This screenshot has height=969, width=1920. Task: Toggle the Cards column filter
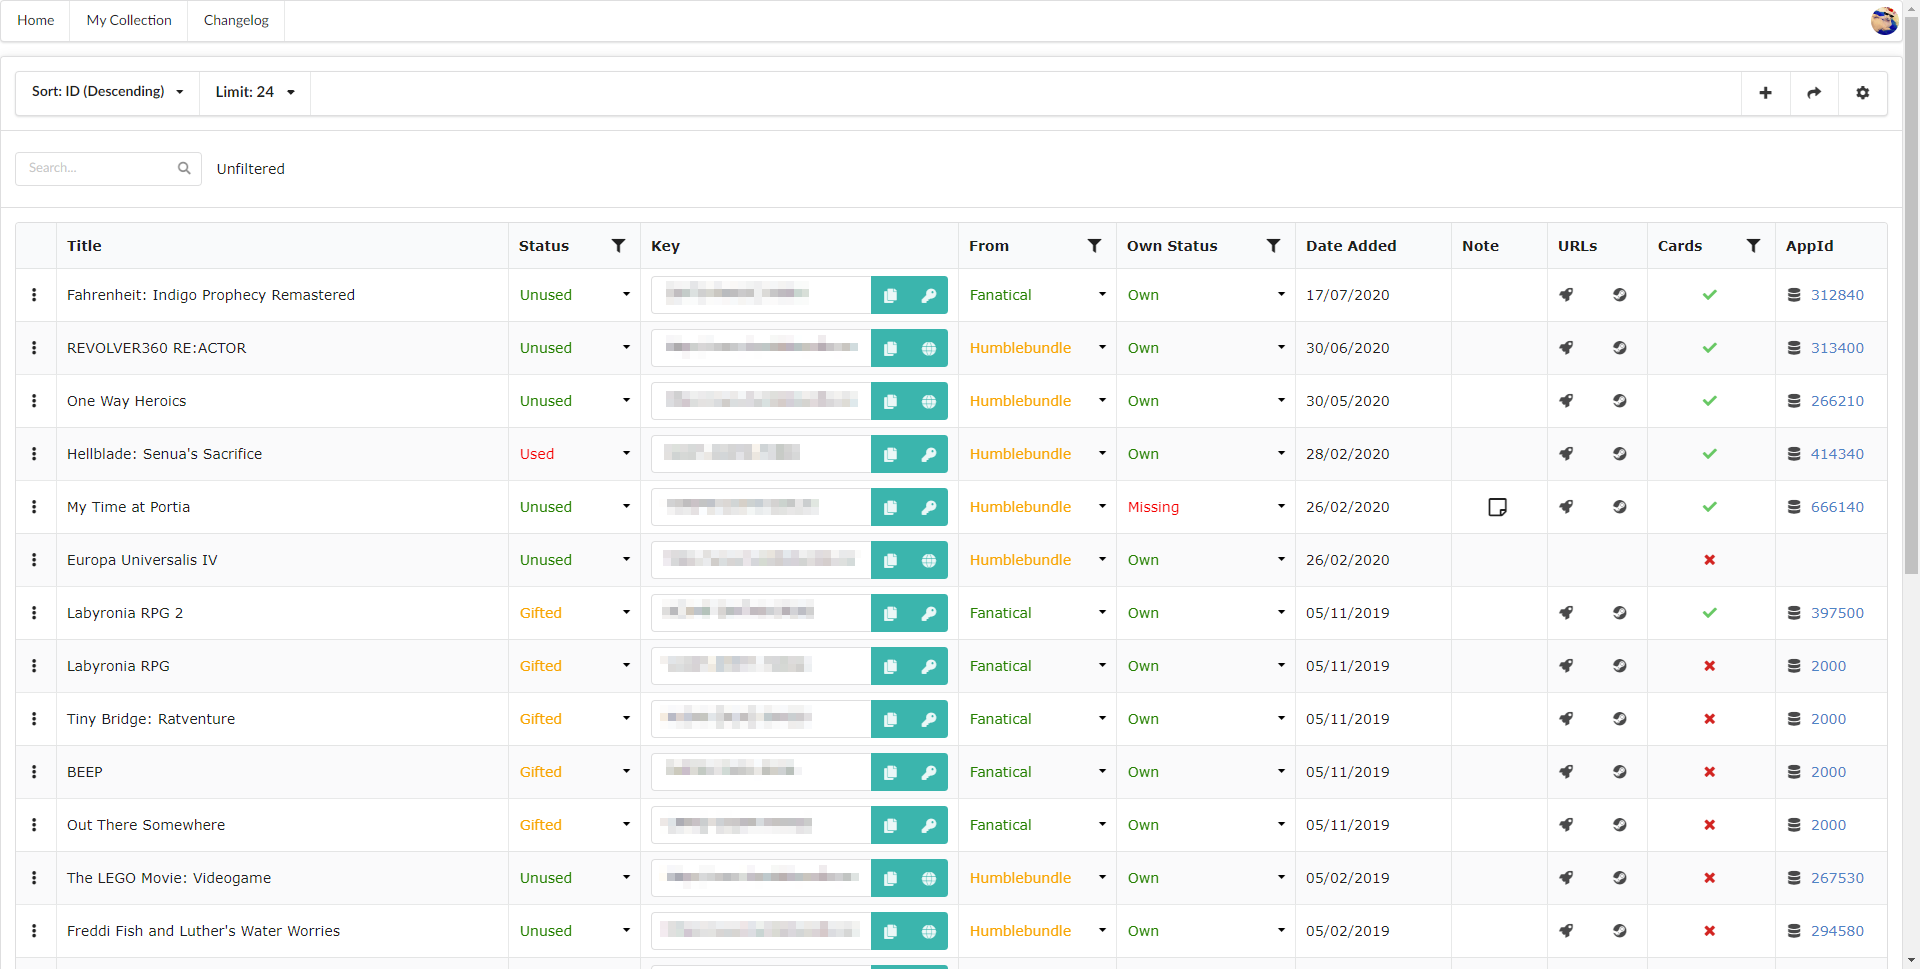[x=1753, y=246]
